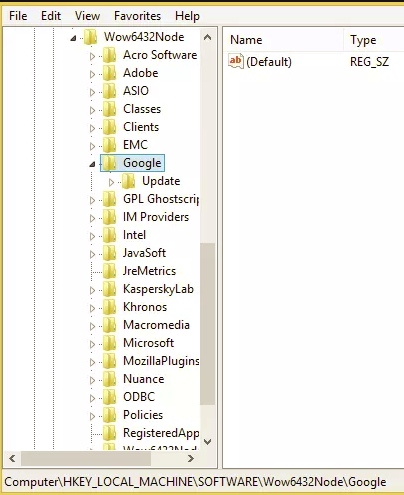This screenshot has width=404, height=495.
Task: Open the File menu
Action: click(18, 16)
